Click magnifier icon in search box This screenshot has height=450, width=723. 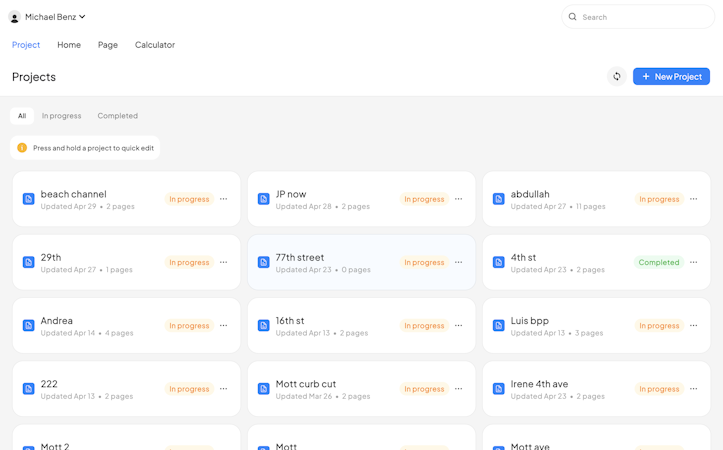pyautogui.click(x=572, y=17)
